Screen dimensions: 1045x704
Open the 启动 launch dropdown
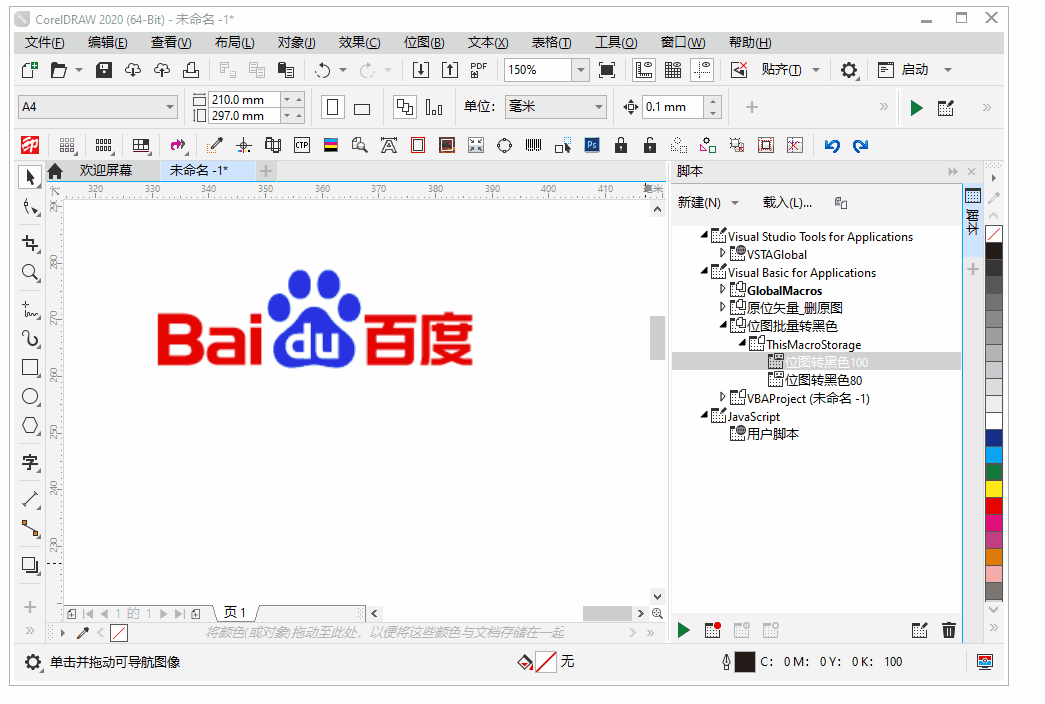click(x=948, y=70)
